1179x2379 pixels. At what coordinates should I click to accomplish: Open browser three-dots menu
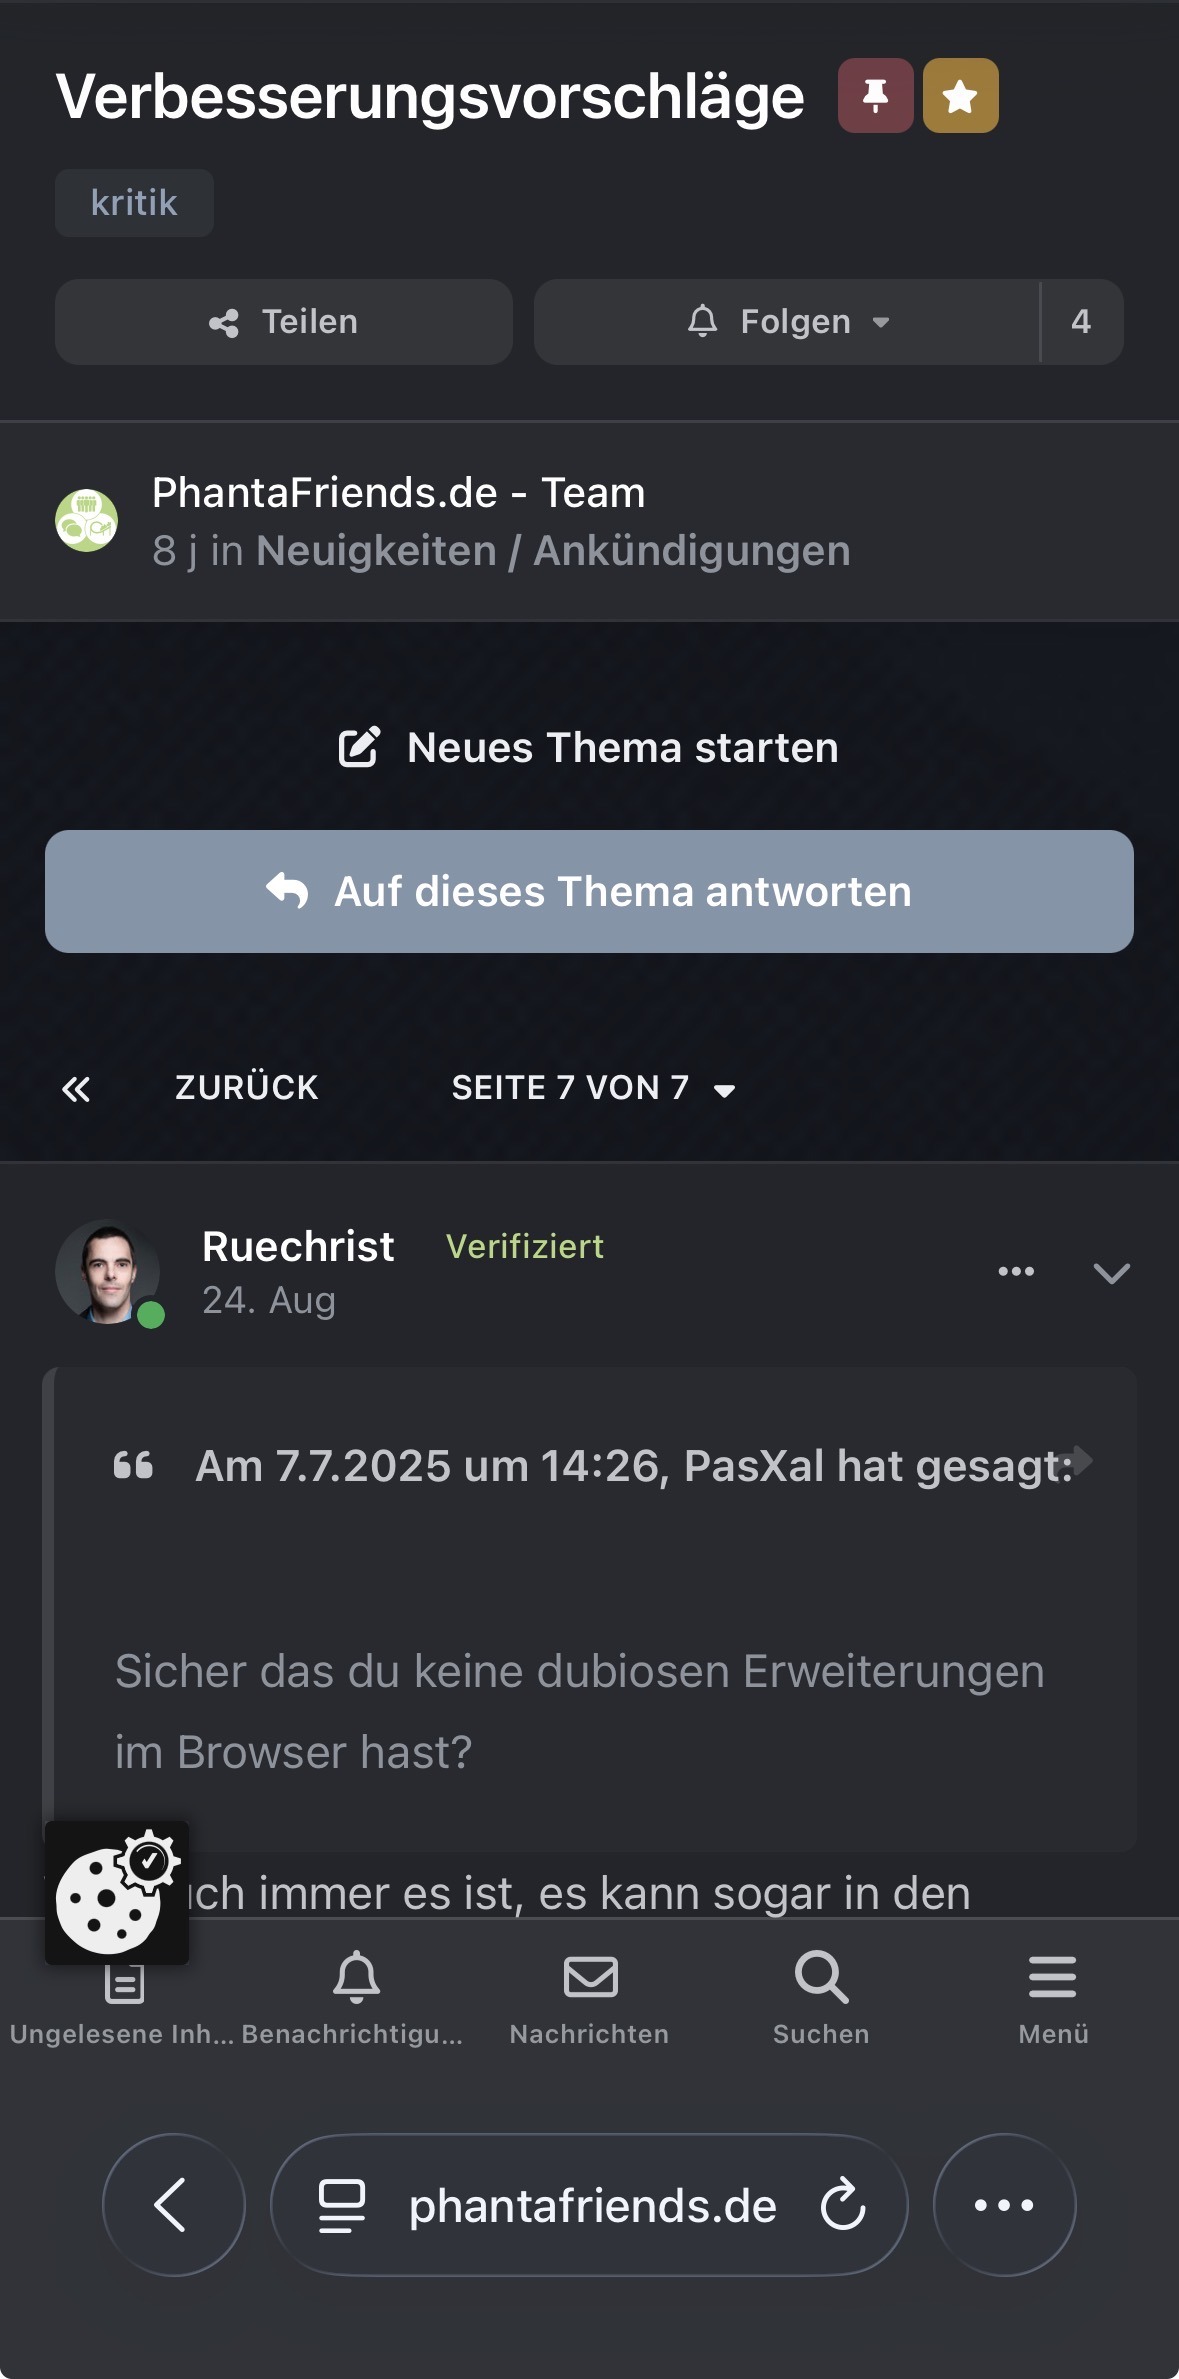(x=1004, y=2205)
